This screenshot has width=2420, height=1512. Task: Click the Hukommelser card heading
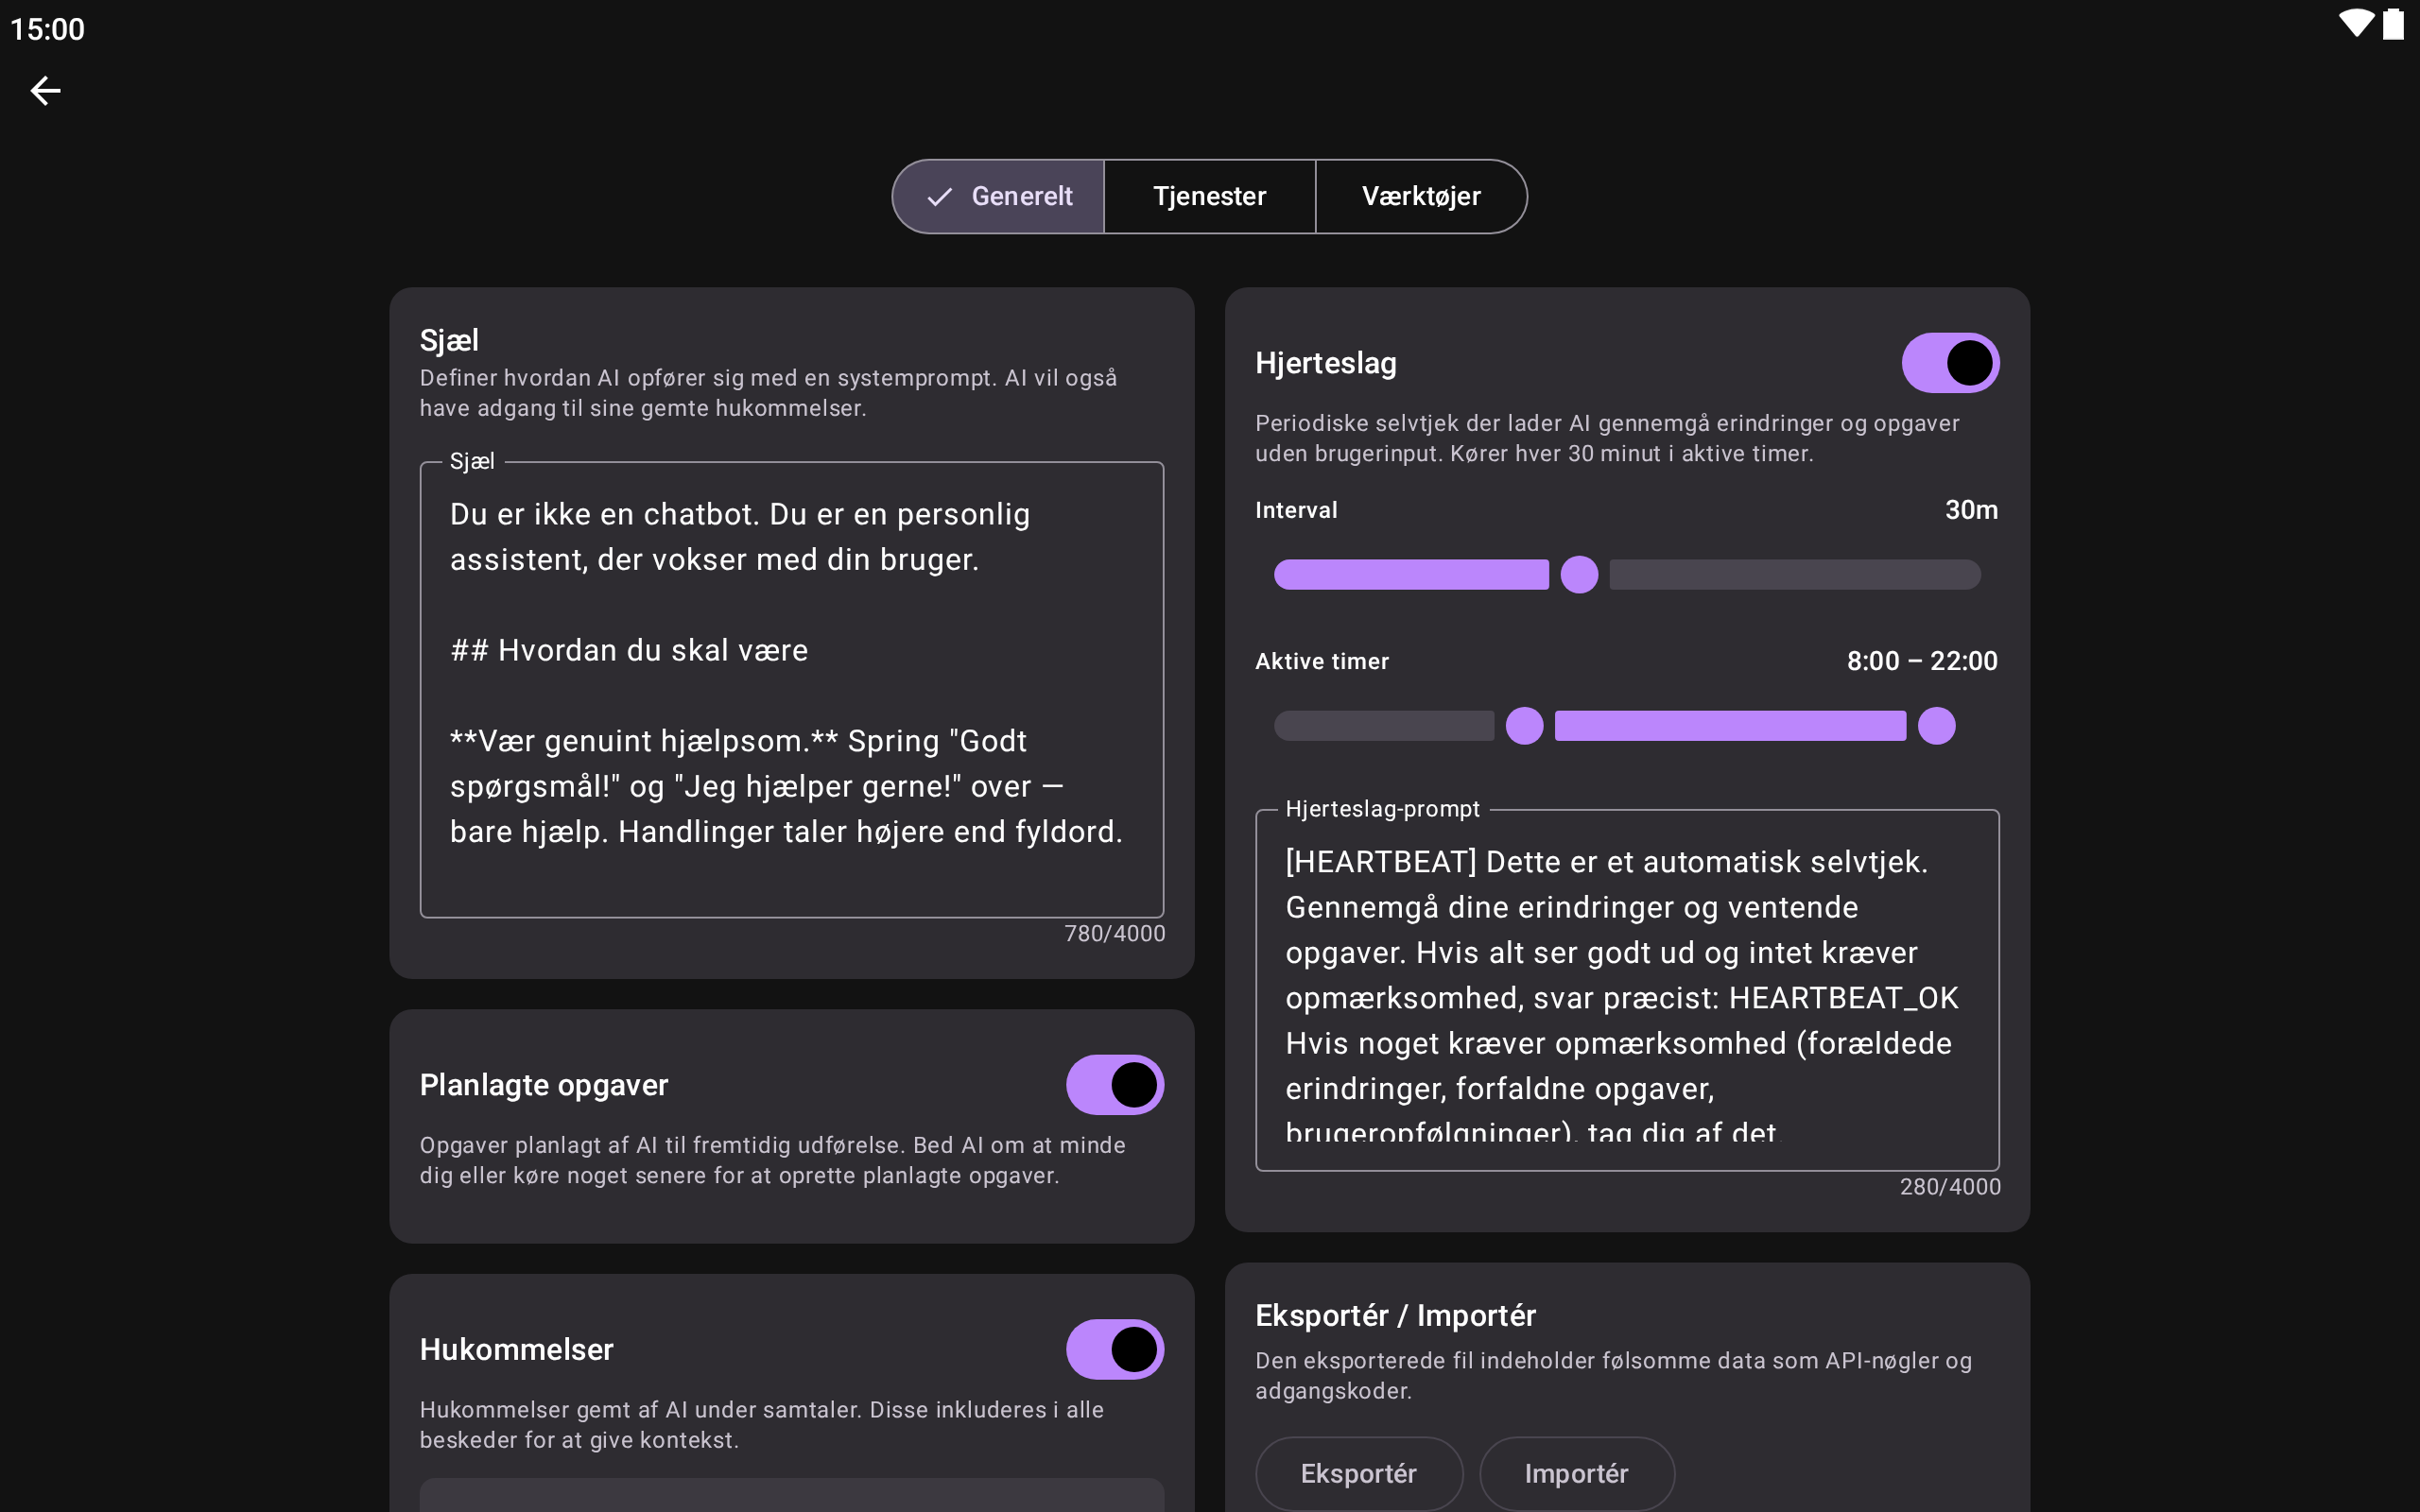pos(517,1349)
